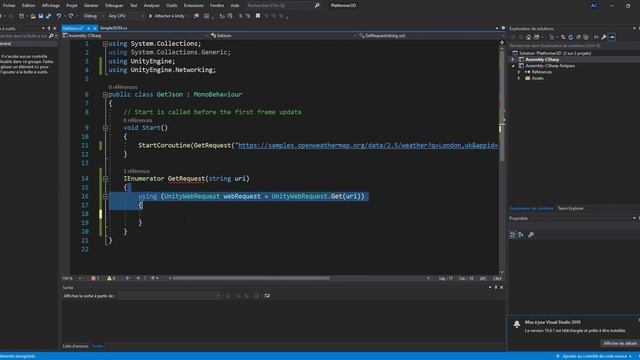Open the 'Afficher la sortie à partir de' dropdown
This screenshot has height=360, width=640.
tap(169, 296)
